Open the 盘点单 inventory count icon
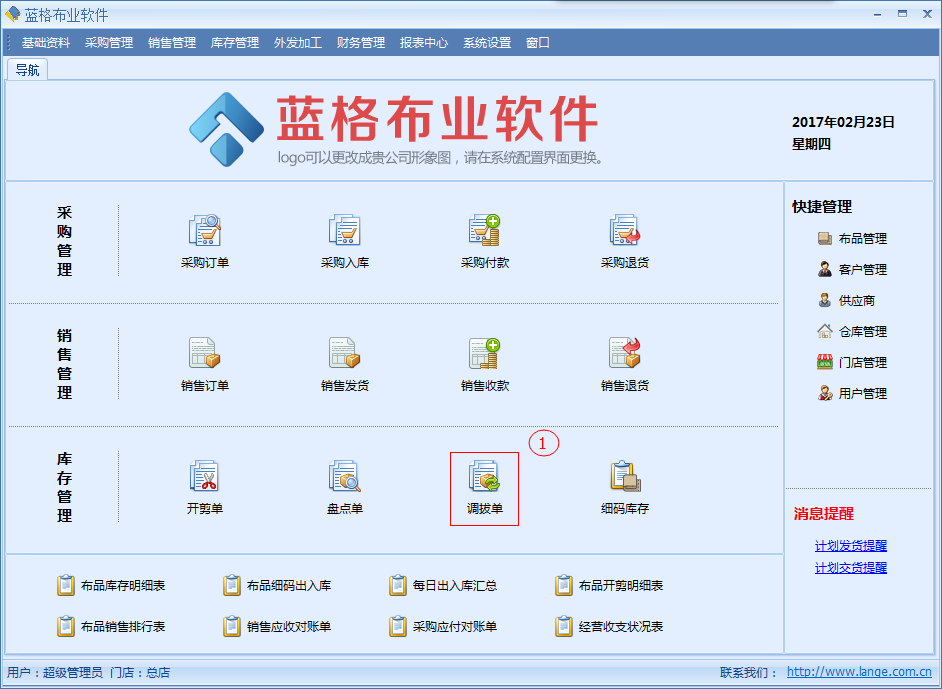 [x=345, y=476]
